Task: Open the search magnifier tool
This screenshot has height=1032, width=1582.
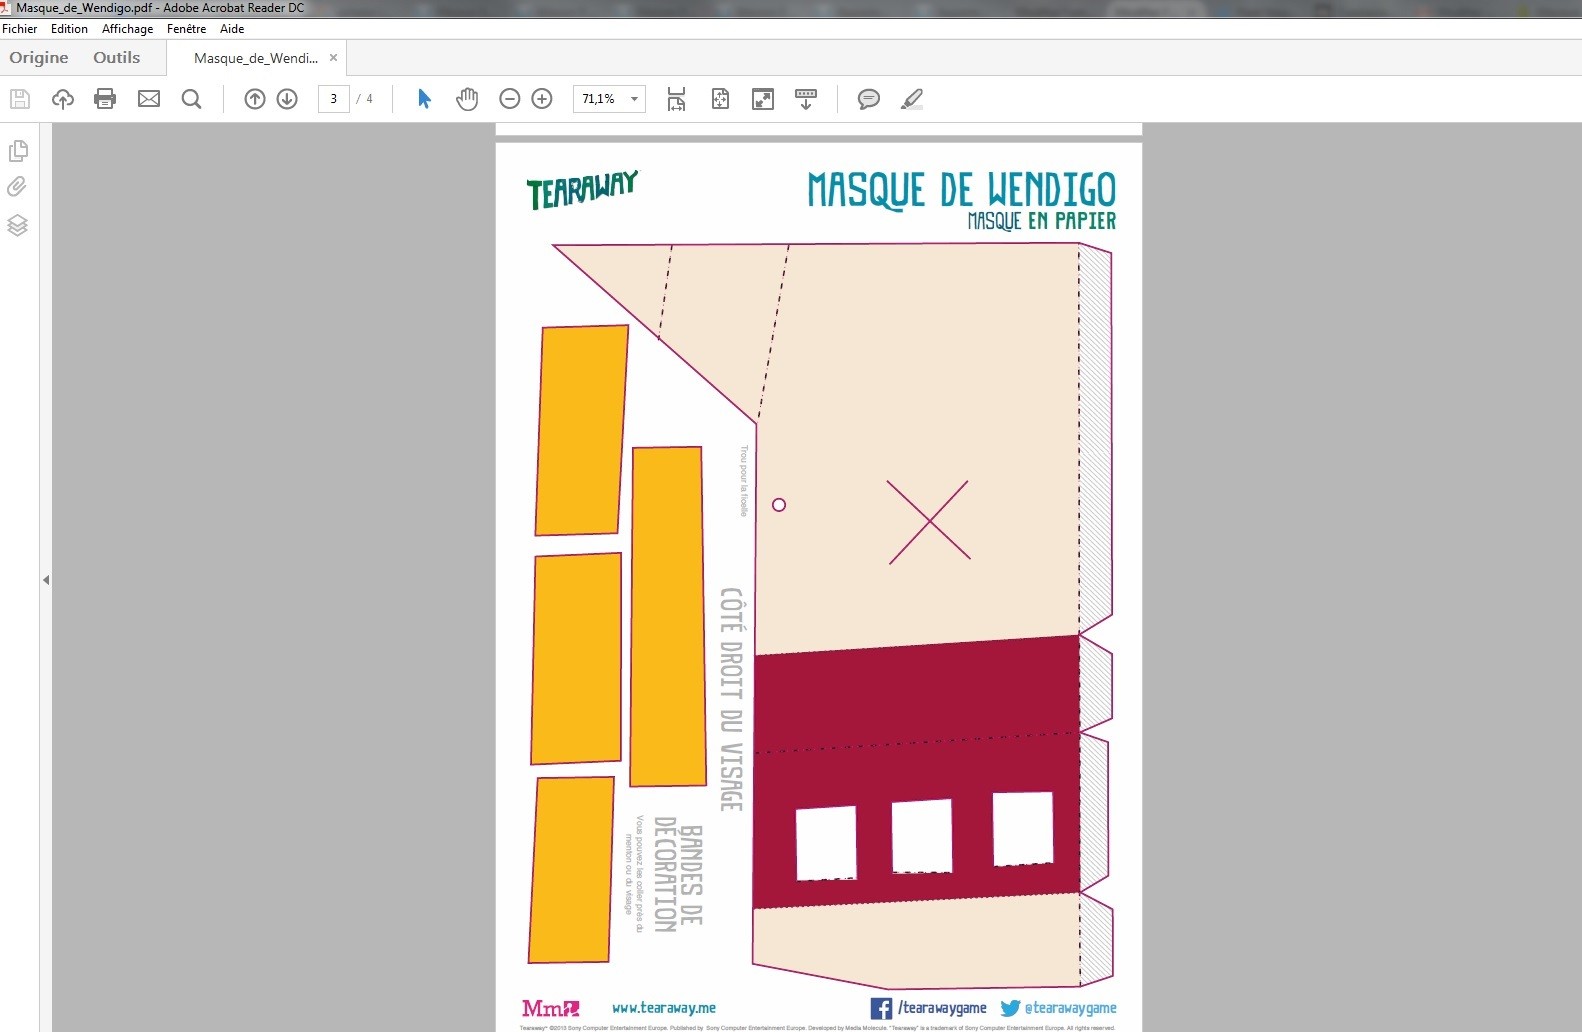Action: tap(191, 99)
